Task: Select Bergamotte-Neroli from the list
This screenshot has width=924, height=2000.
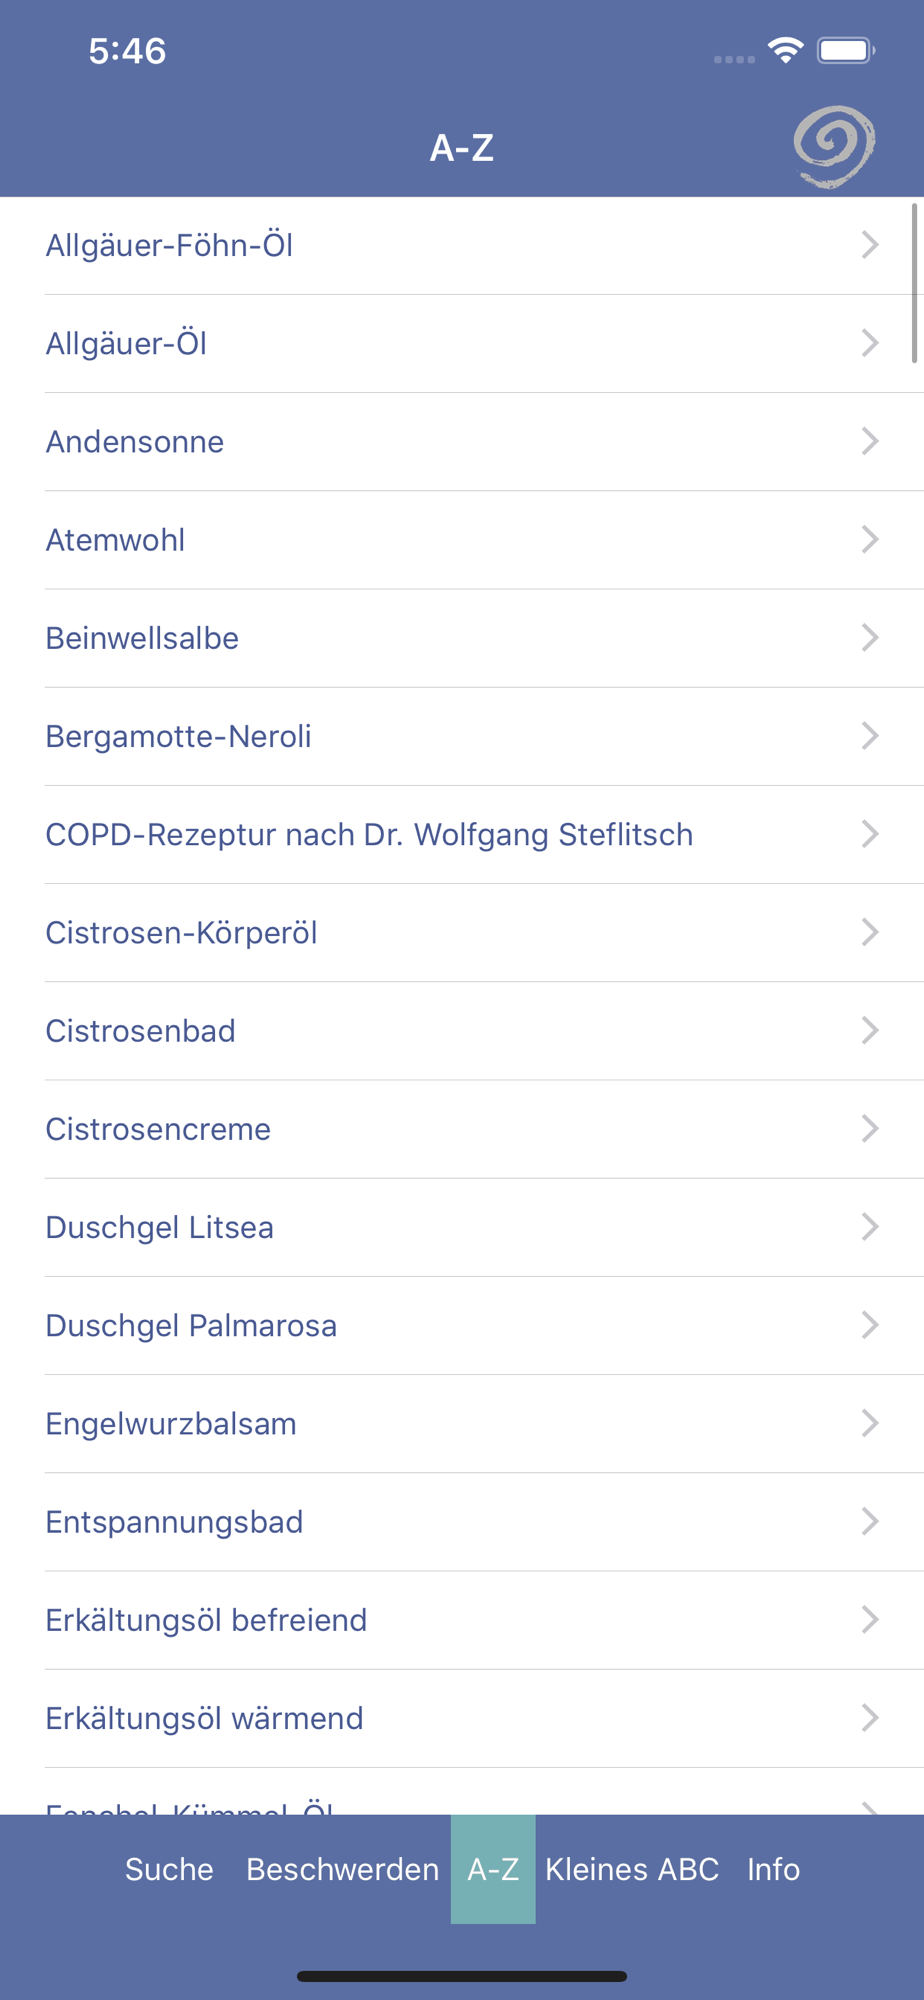Action: click(179, 736)
